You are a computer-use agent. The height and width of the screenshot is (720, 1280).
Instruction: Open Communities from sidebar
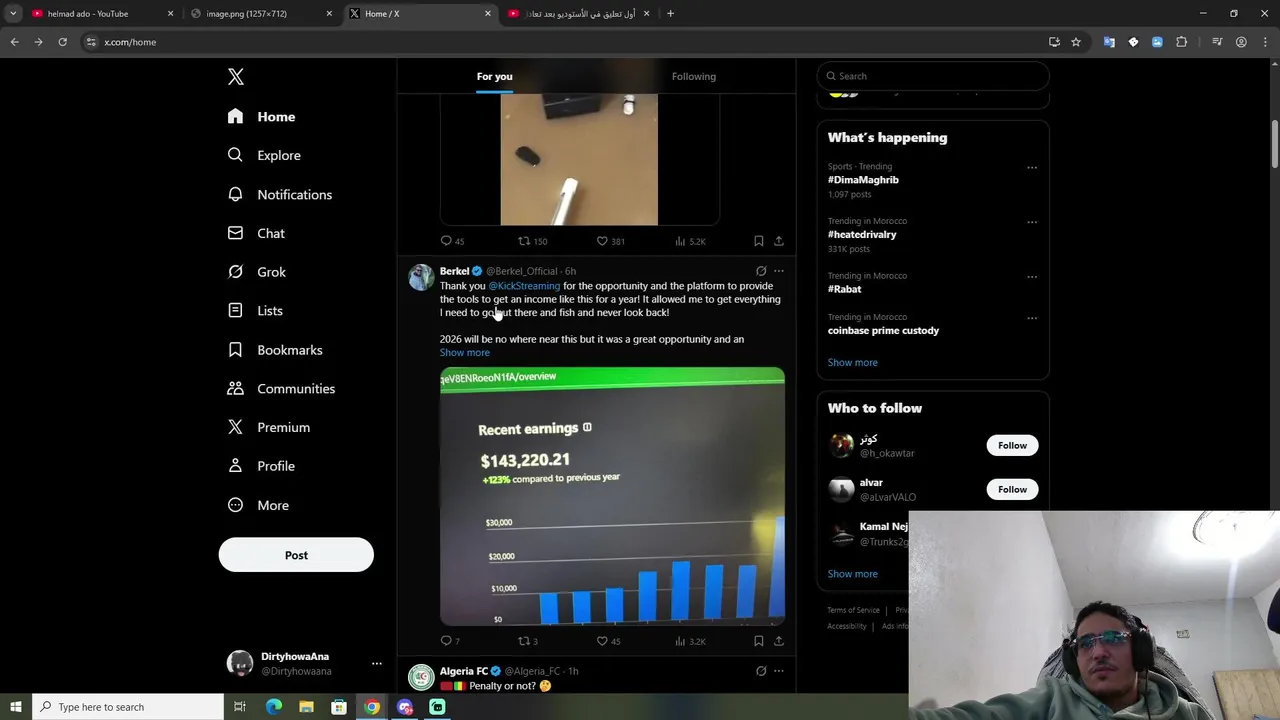[x=281, y=389]
